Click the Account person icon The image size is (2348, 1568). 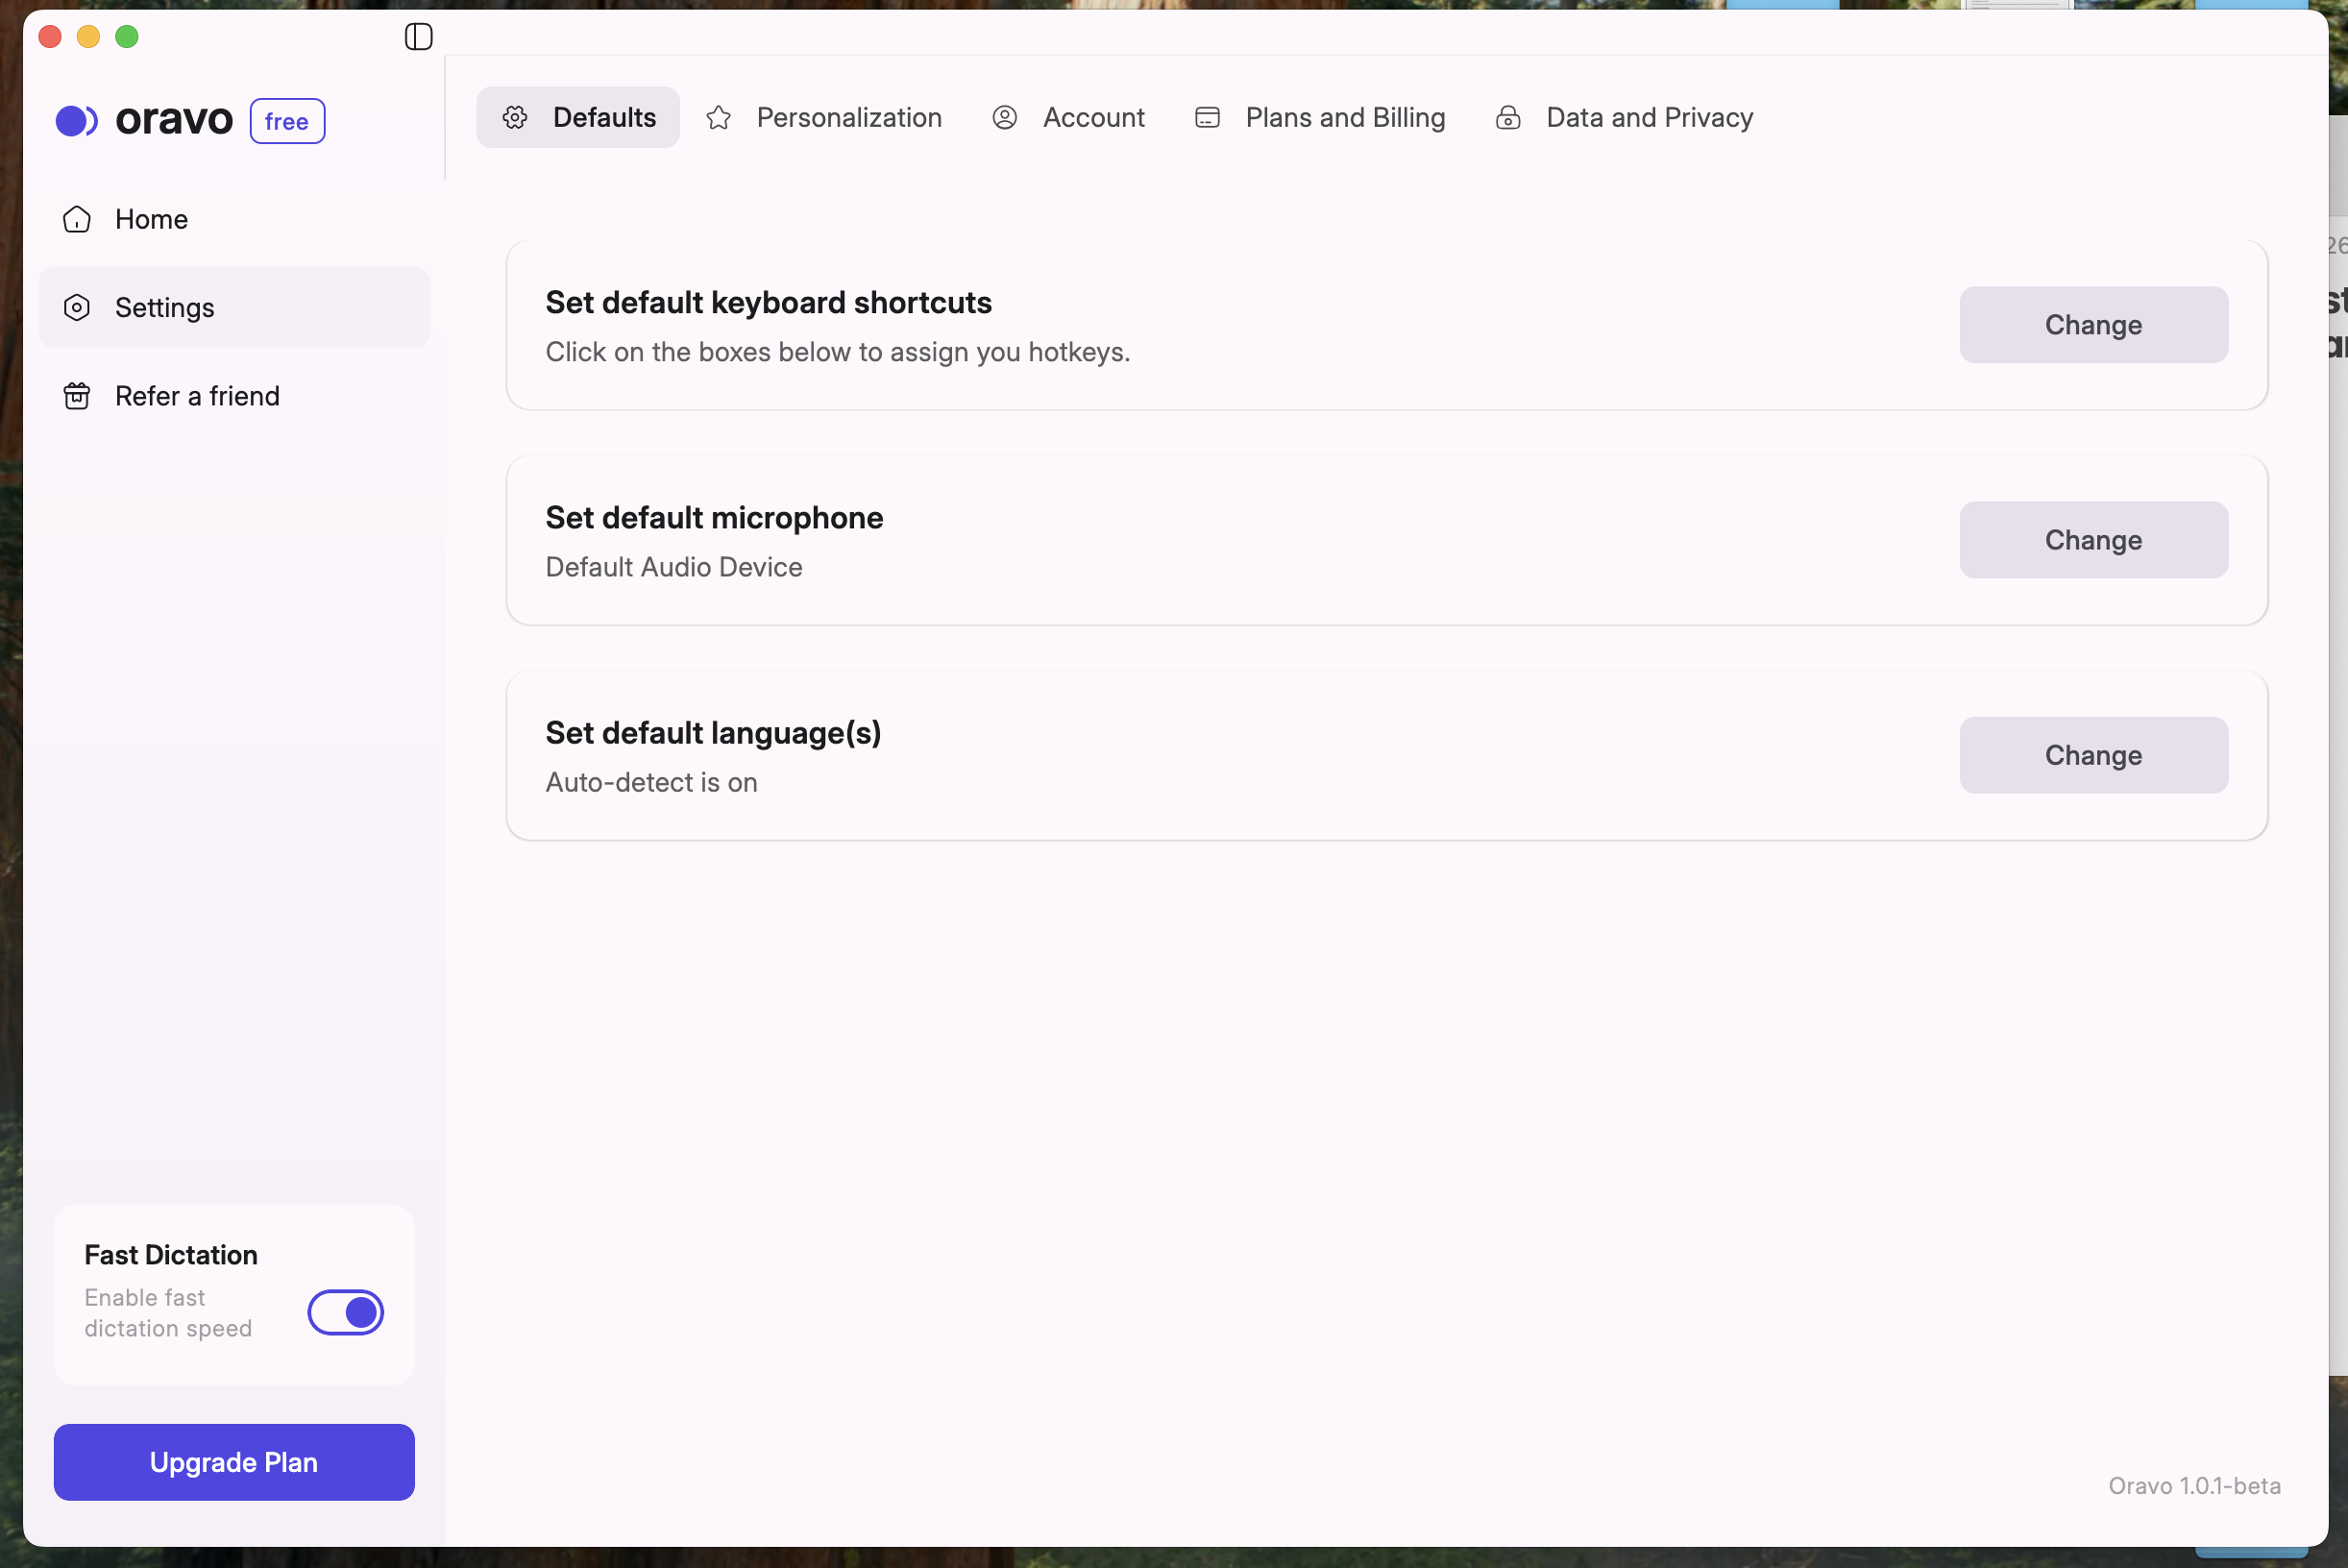click(1004, 118)
